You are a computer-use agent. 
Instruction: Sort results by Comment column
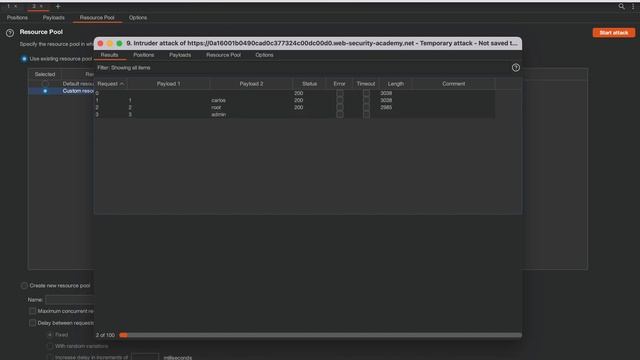453,84
